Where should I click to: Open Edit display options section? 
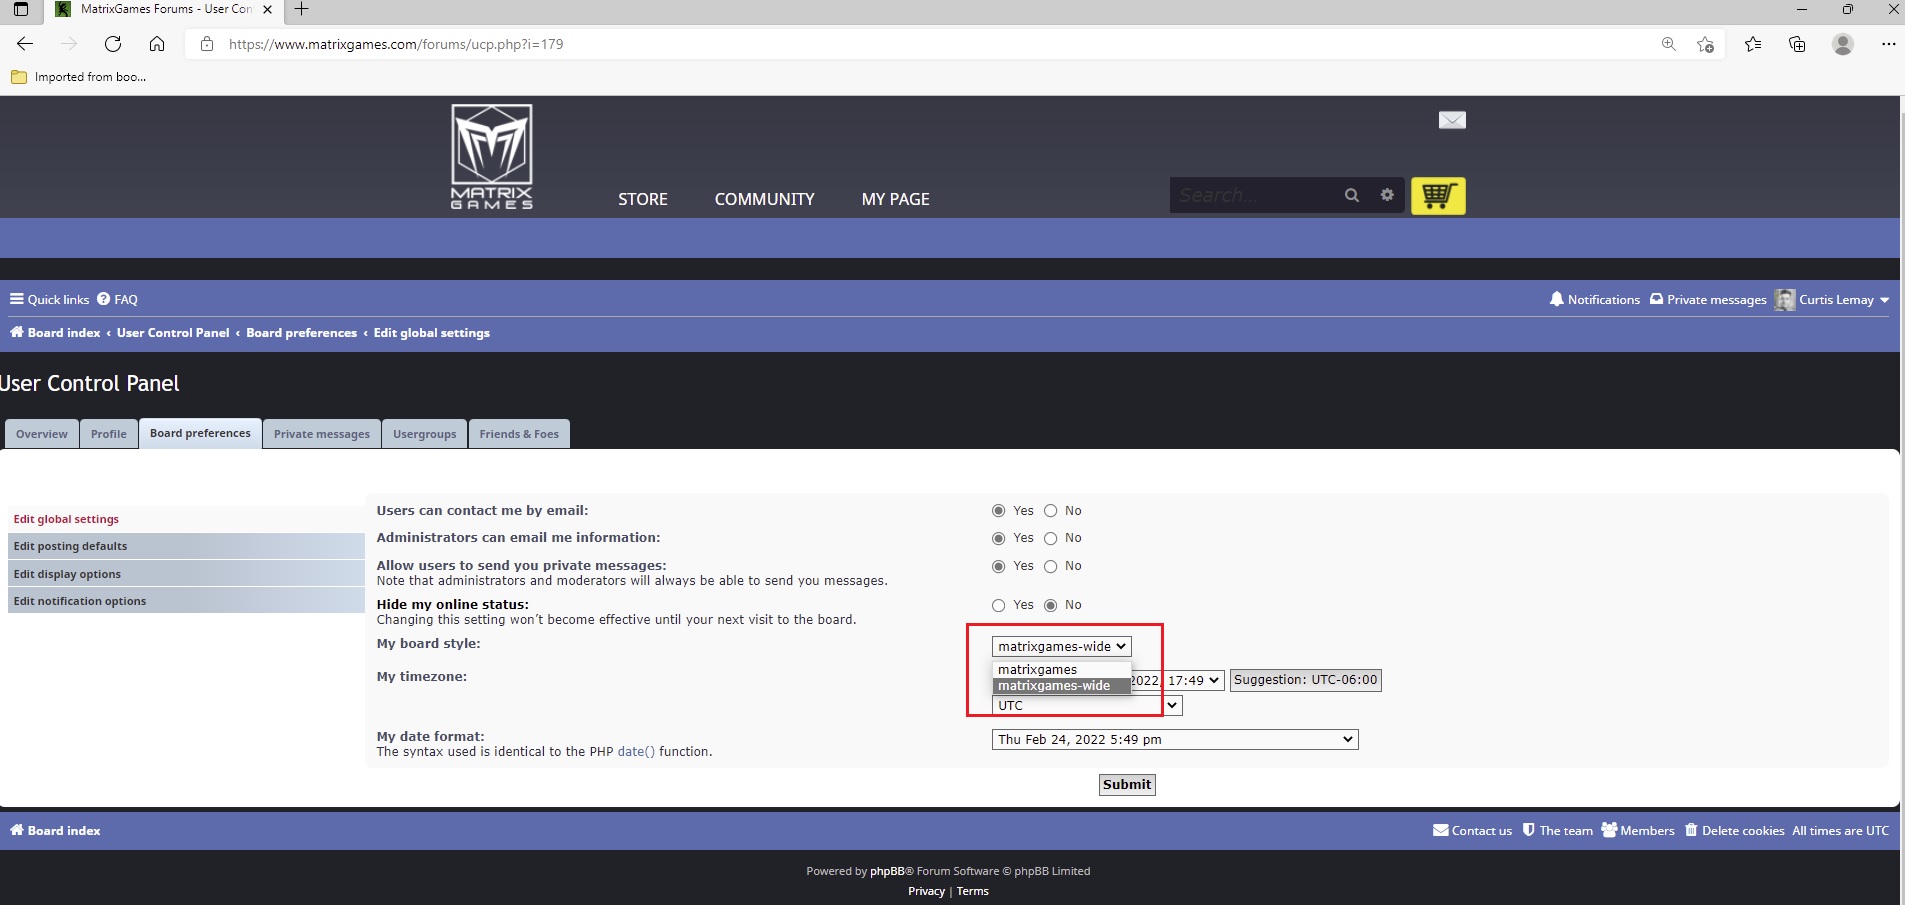(x=186, y=574)
